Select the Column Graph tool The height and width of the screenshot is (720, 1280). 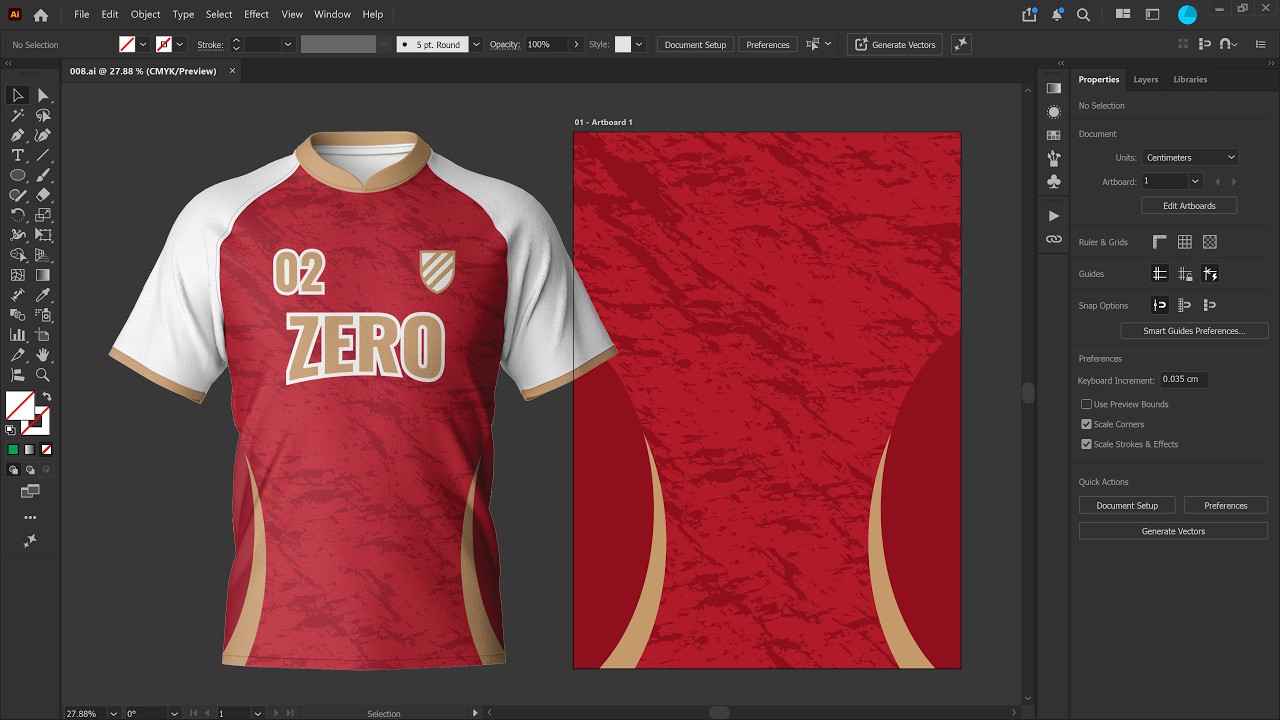coord(17,335)
